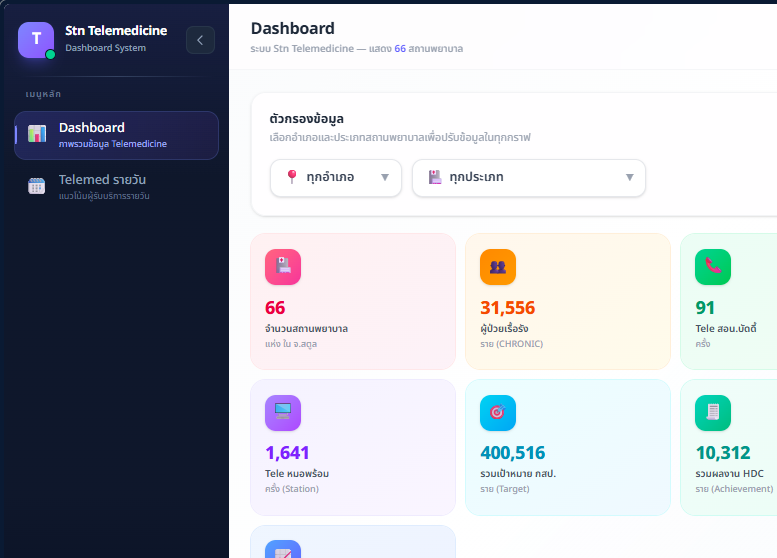Open Telemed รายวัน menu item

coord(116,186)
